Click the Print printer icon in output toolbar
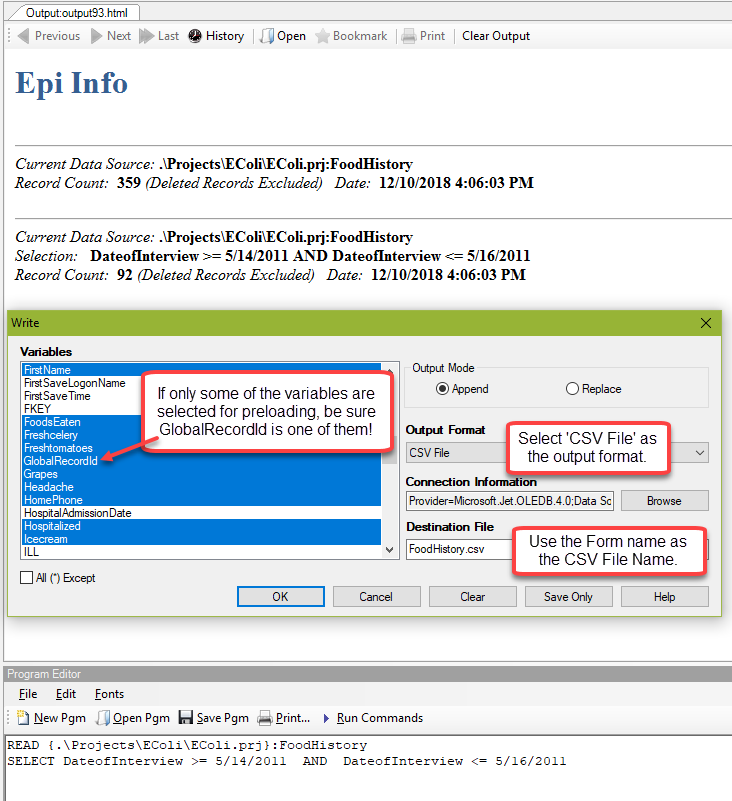This screenshot has width=732, height=801. [409, 36]
